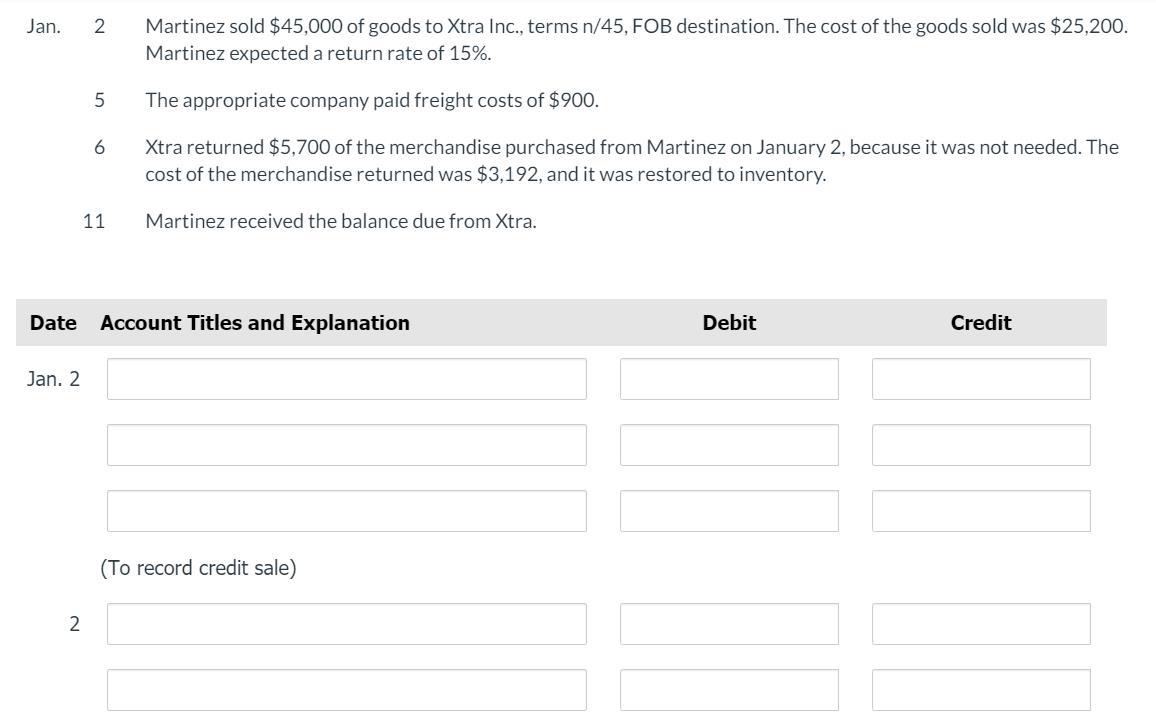Focus the credit box in the second Jan. 2 entry's first row
The width and height of the screenshot is (1156, 725).
(x=981, y=624)
